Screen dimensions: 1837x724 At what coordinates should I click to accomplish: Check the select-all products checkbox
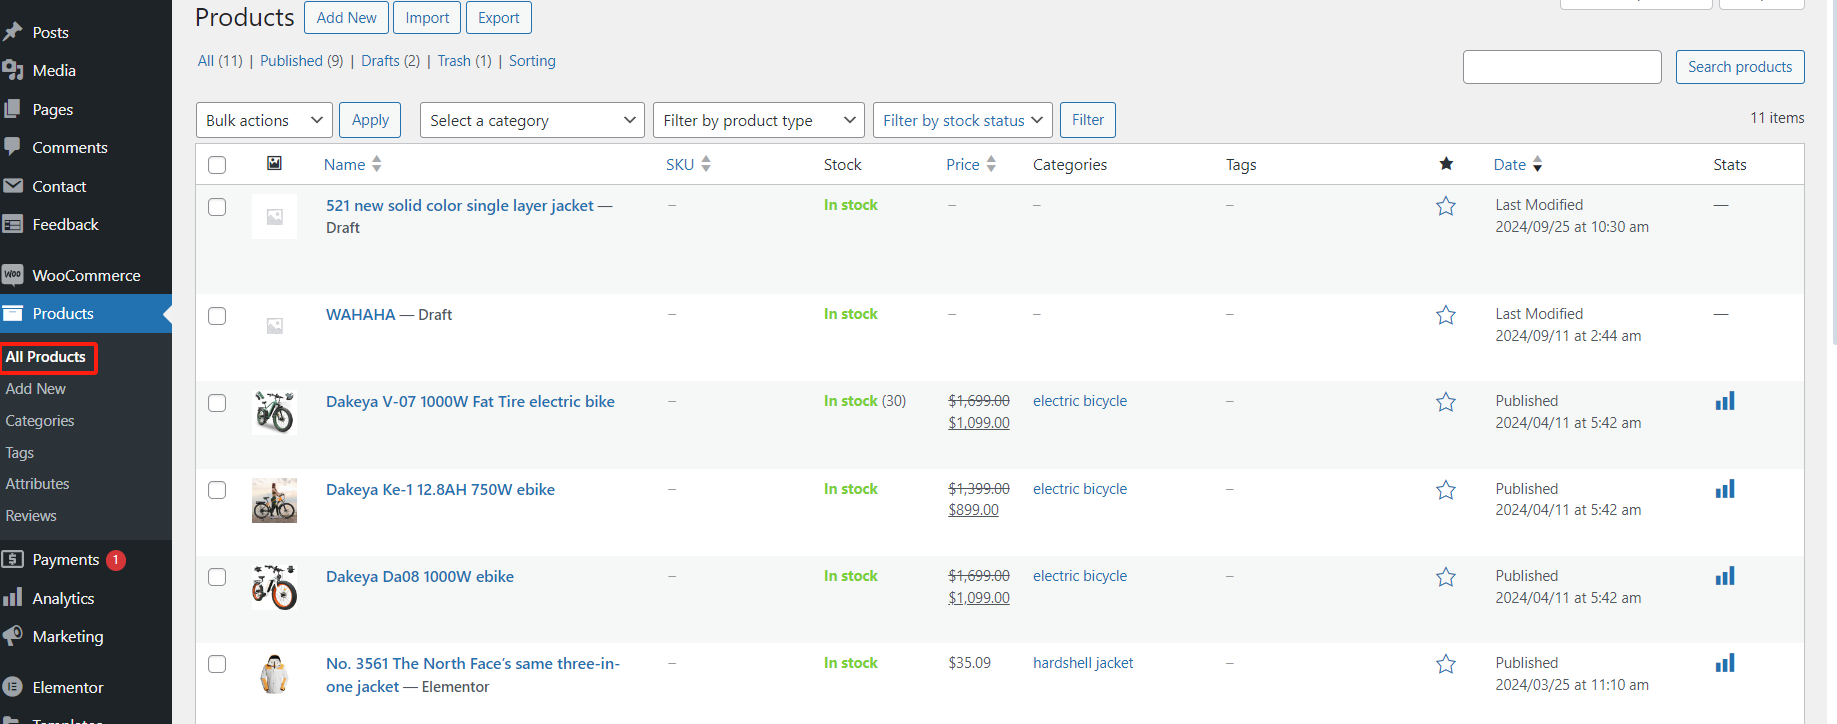tap(217, 165)
